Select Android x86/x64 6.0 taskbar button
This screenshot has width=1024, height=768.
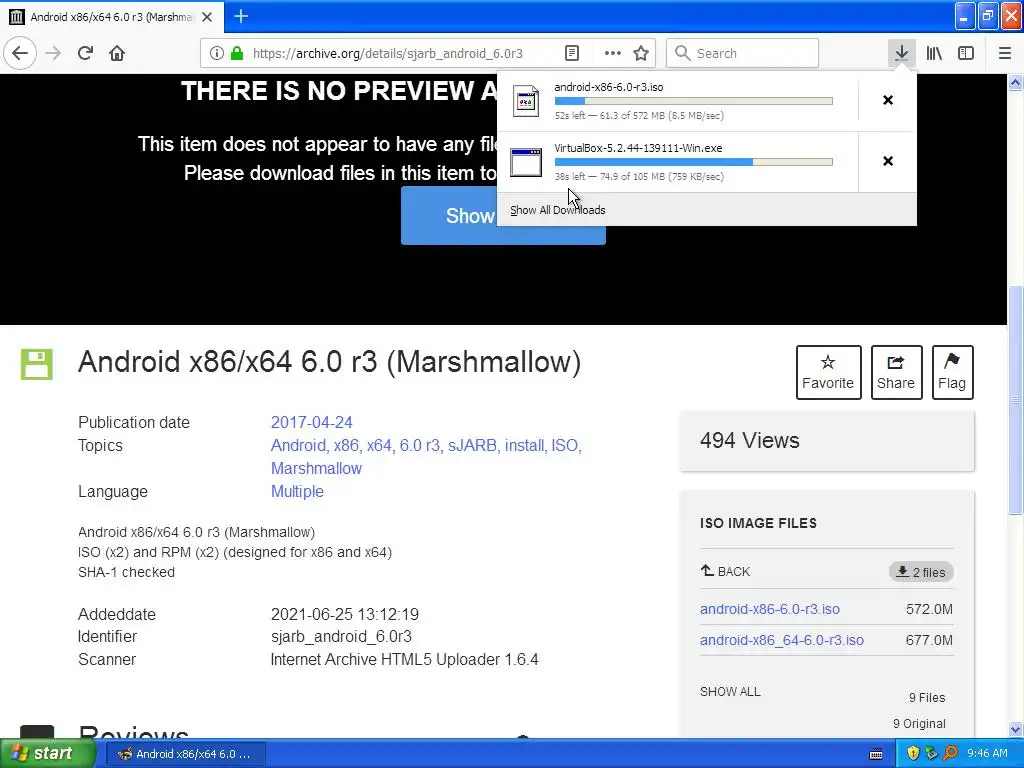tap(185, 754)
